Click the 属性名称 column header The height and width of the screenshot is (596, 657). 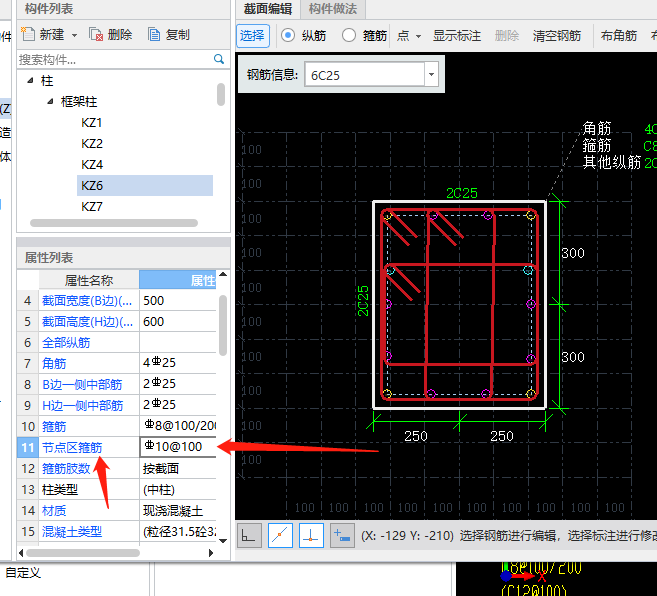tap(89, 280)
